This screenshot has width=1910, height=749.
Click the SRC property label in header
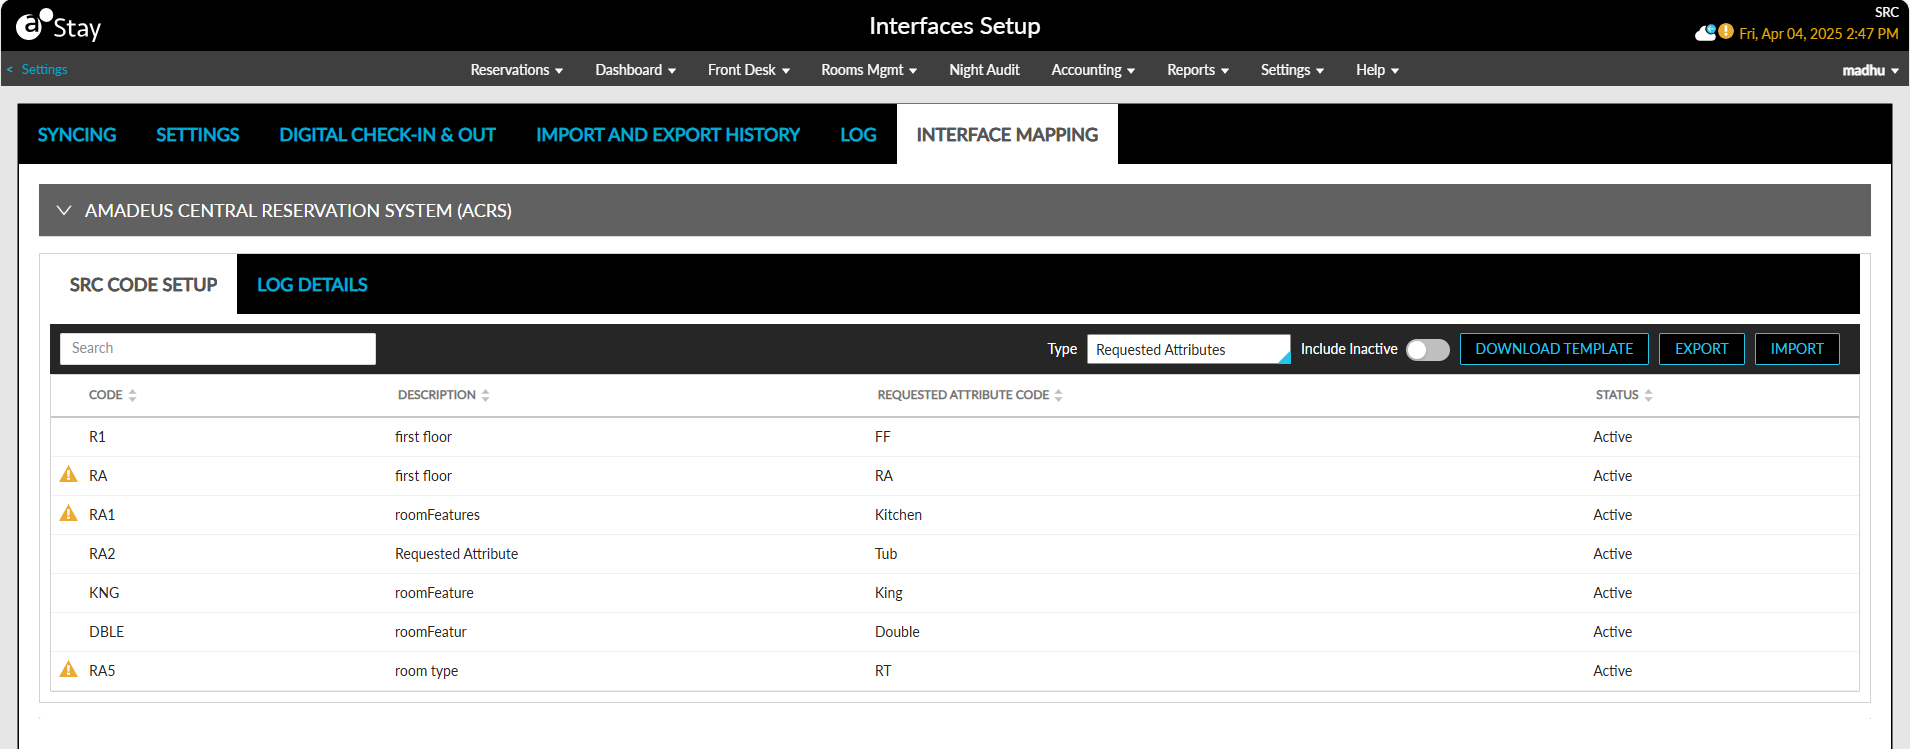pyautogui.click(x=1886, y=12)
